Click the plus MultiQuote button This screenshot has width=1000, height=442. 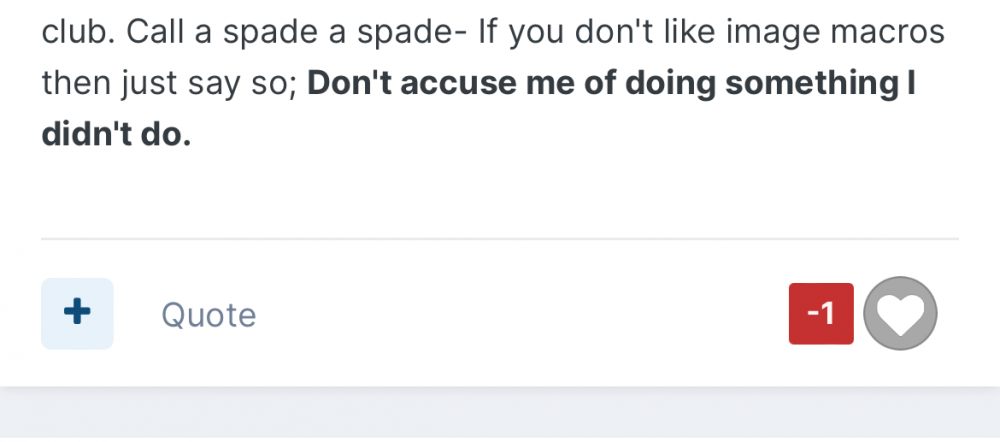77,314
